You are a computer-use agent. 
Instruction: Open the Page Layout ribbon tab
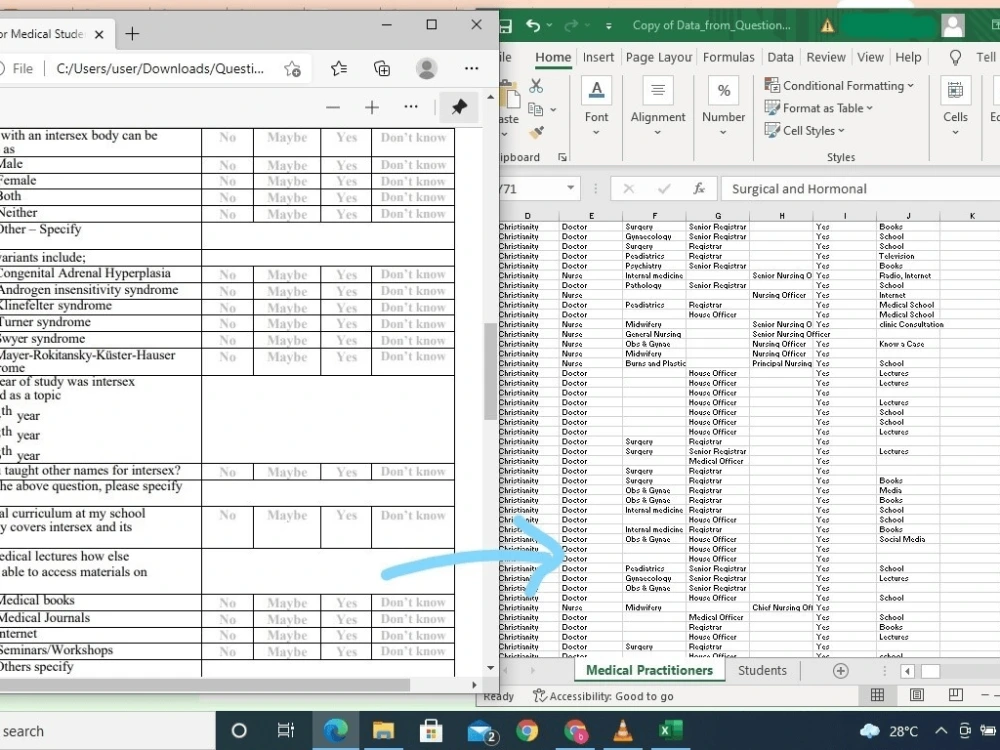(659, 57)
